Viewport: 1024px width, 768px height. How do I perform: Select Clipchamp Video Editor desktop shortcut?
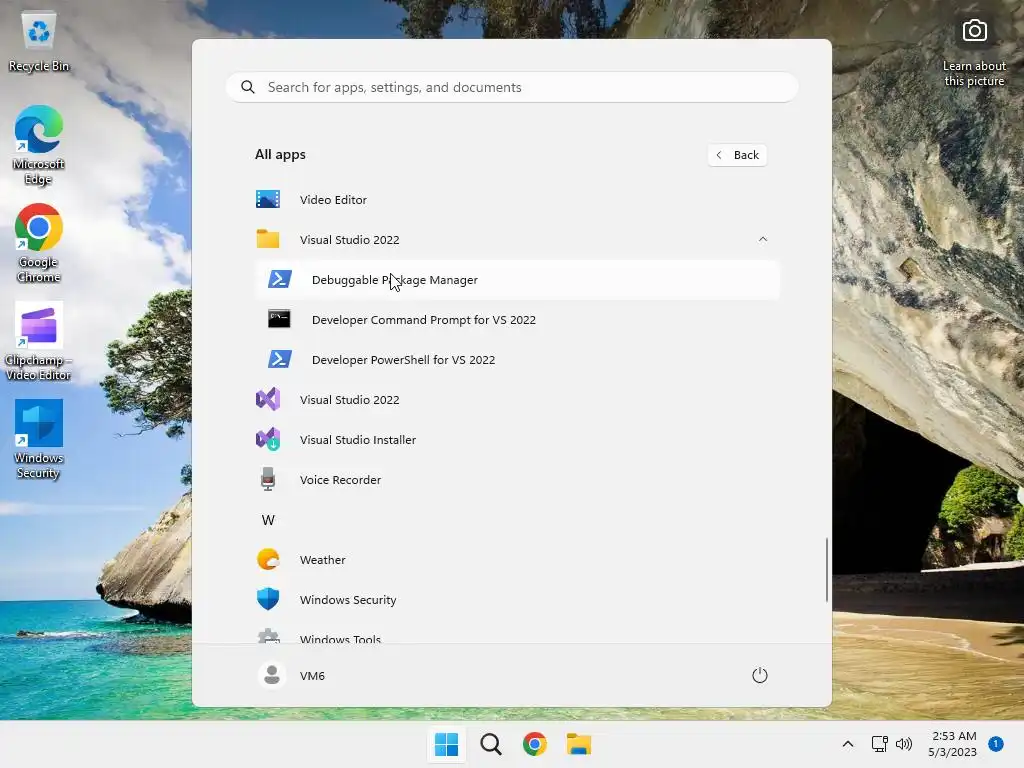click(x=39, y=341)
